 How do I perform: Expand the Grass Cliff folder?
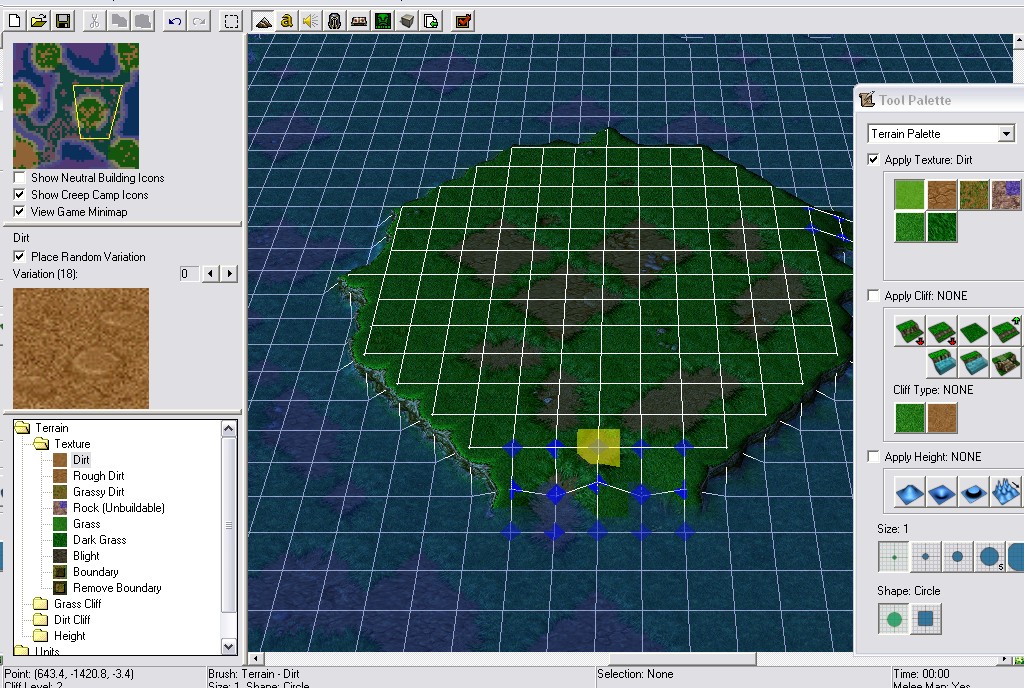point(77,604)
